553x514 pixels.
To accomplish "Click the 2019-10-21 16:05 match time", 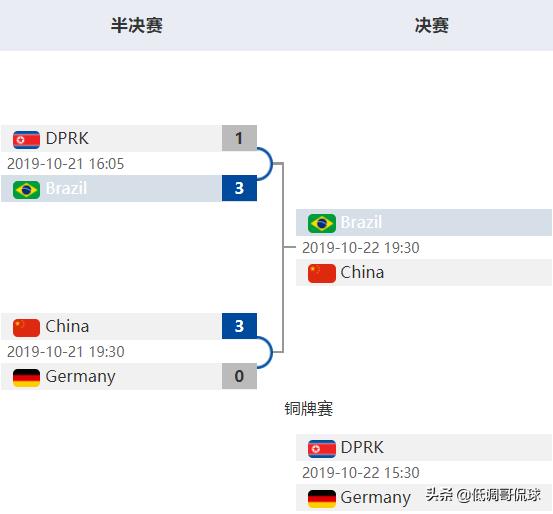I will [66, 164].
